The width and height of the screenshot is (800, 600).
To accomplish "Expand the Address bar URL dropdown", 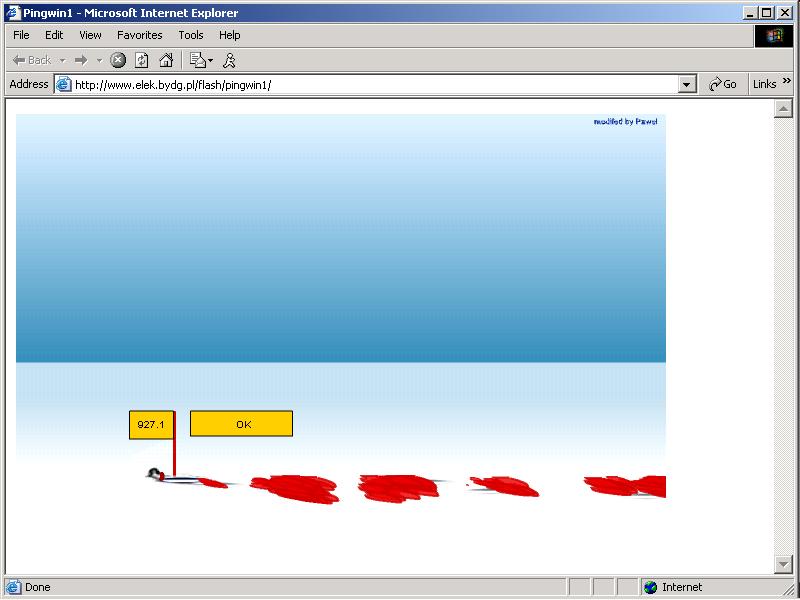I will (686, 85).
